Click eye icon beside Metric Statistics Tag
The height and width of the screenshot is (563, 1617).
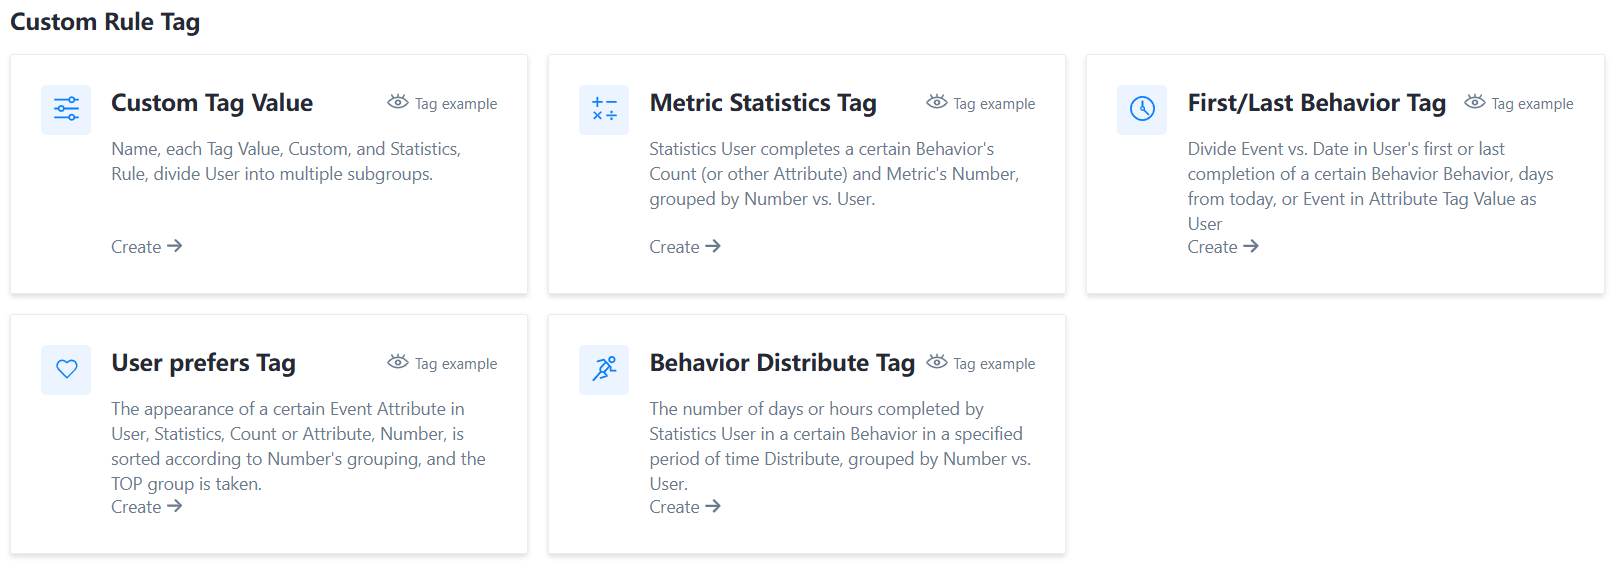936,102
